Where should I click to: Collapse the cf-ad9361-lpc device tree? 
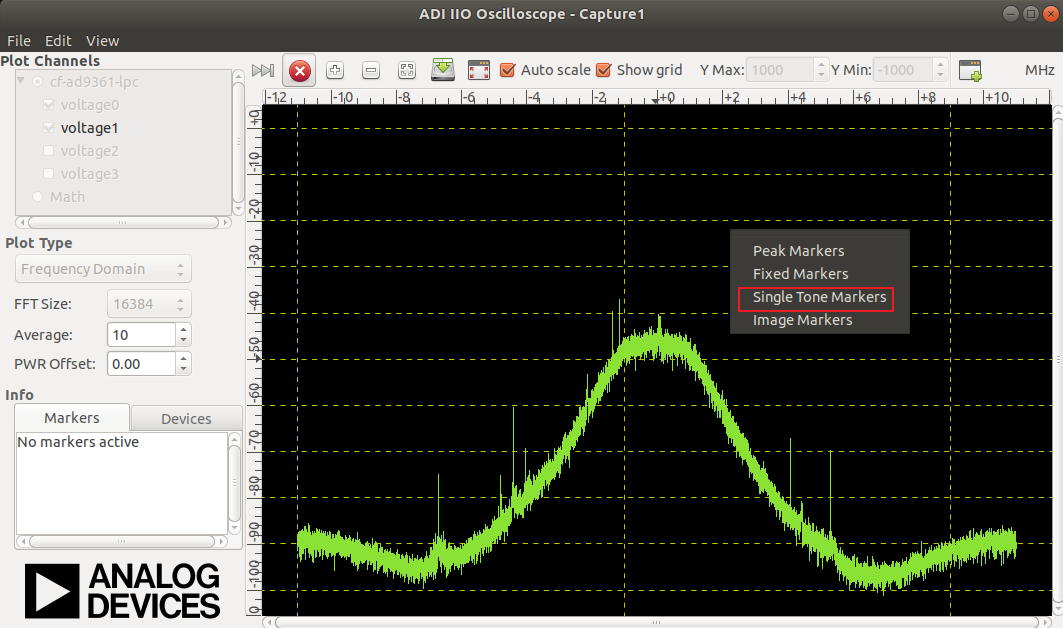pyautogui.click(x=23, y=81)
